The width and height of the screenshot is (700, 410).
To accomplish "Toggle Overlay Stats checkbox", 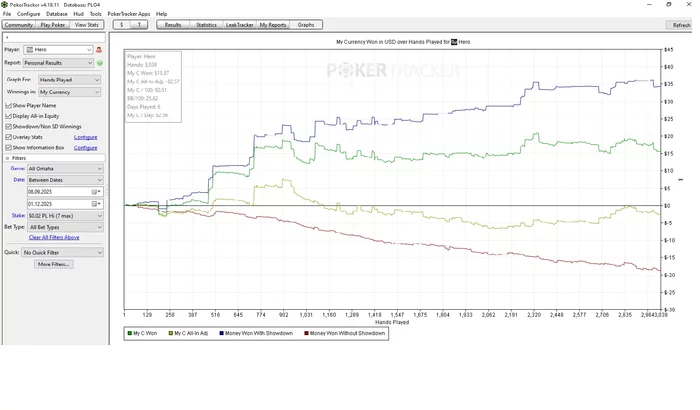I will (x=8, y=138).
